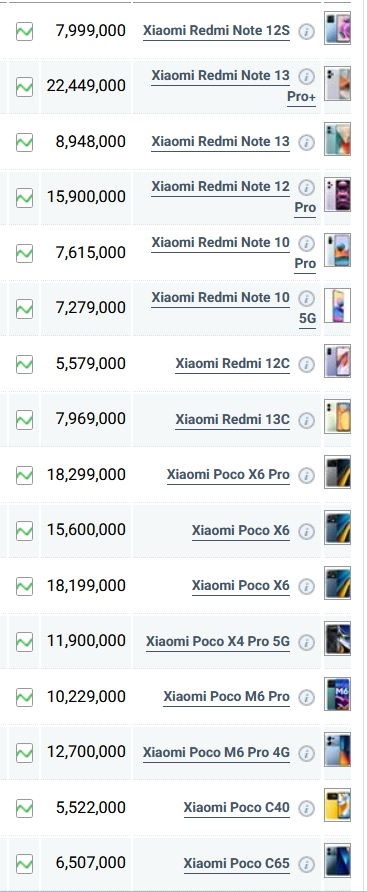
Task: Click info icon for Xiaomi Poco C40
Action: 307,808
